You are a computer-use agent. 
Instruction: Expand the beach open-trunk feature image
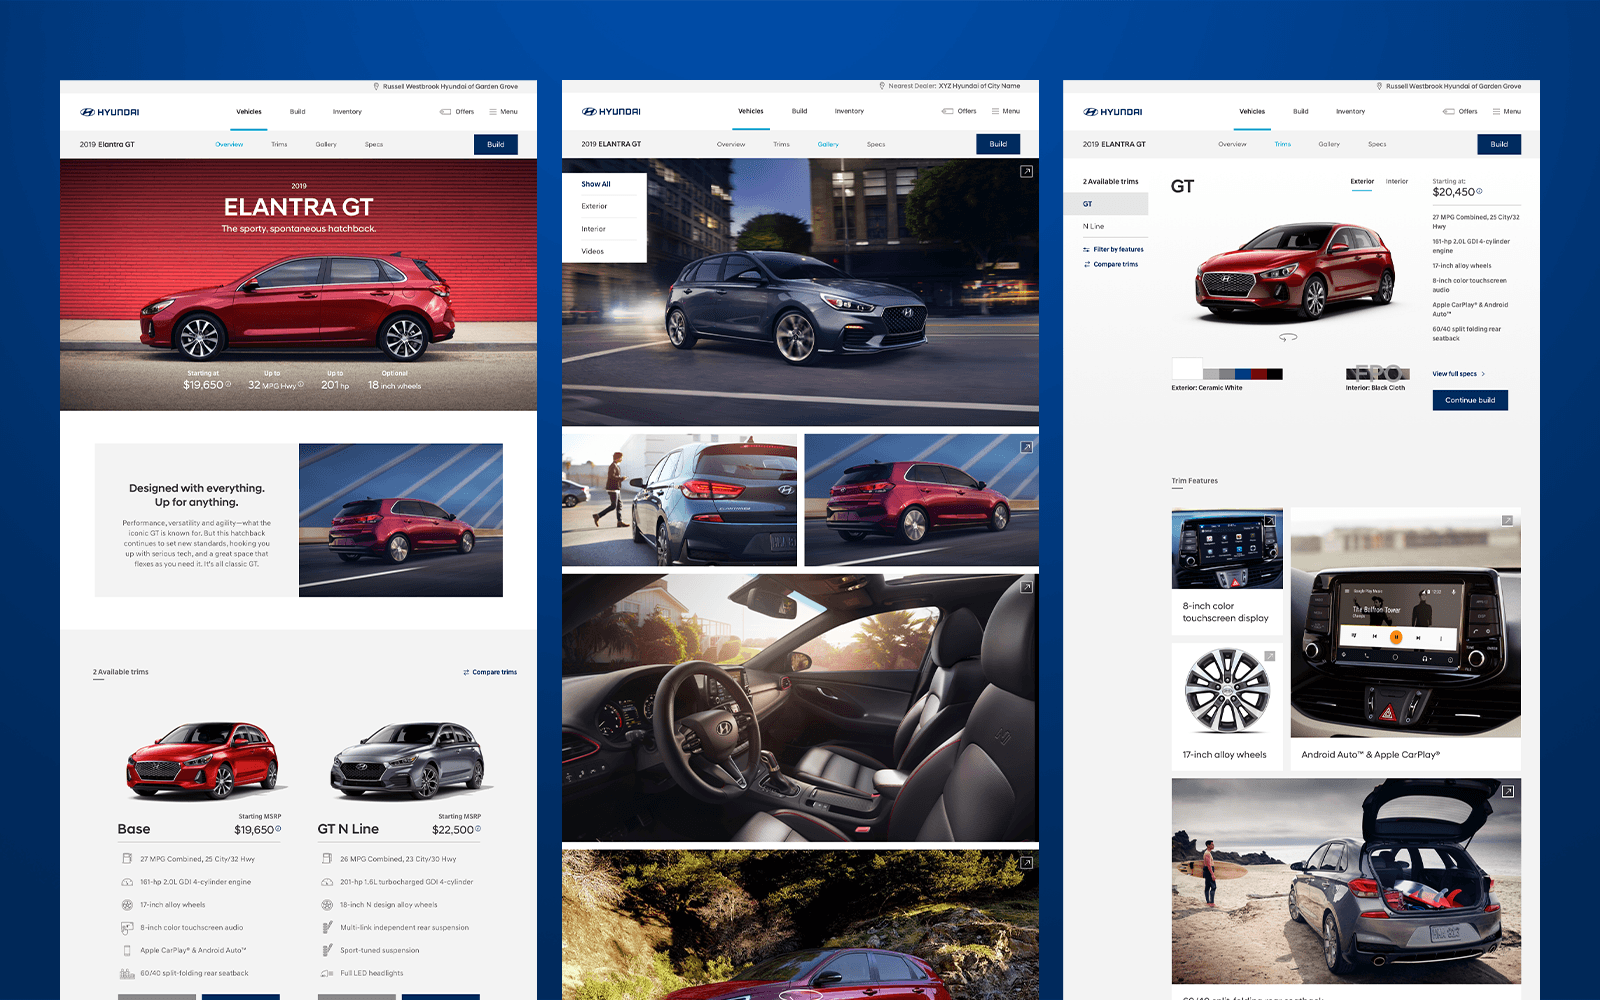[x=1507, y=791]
